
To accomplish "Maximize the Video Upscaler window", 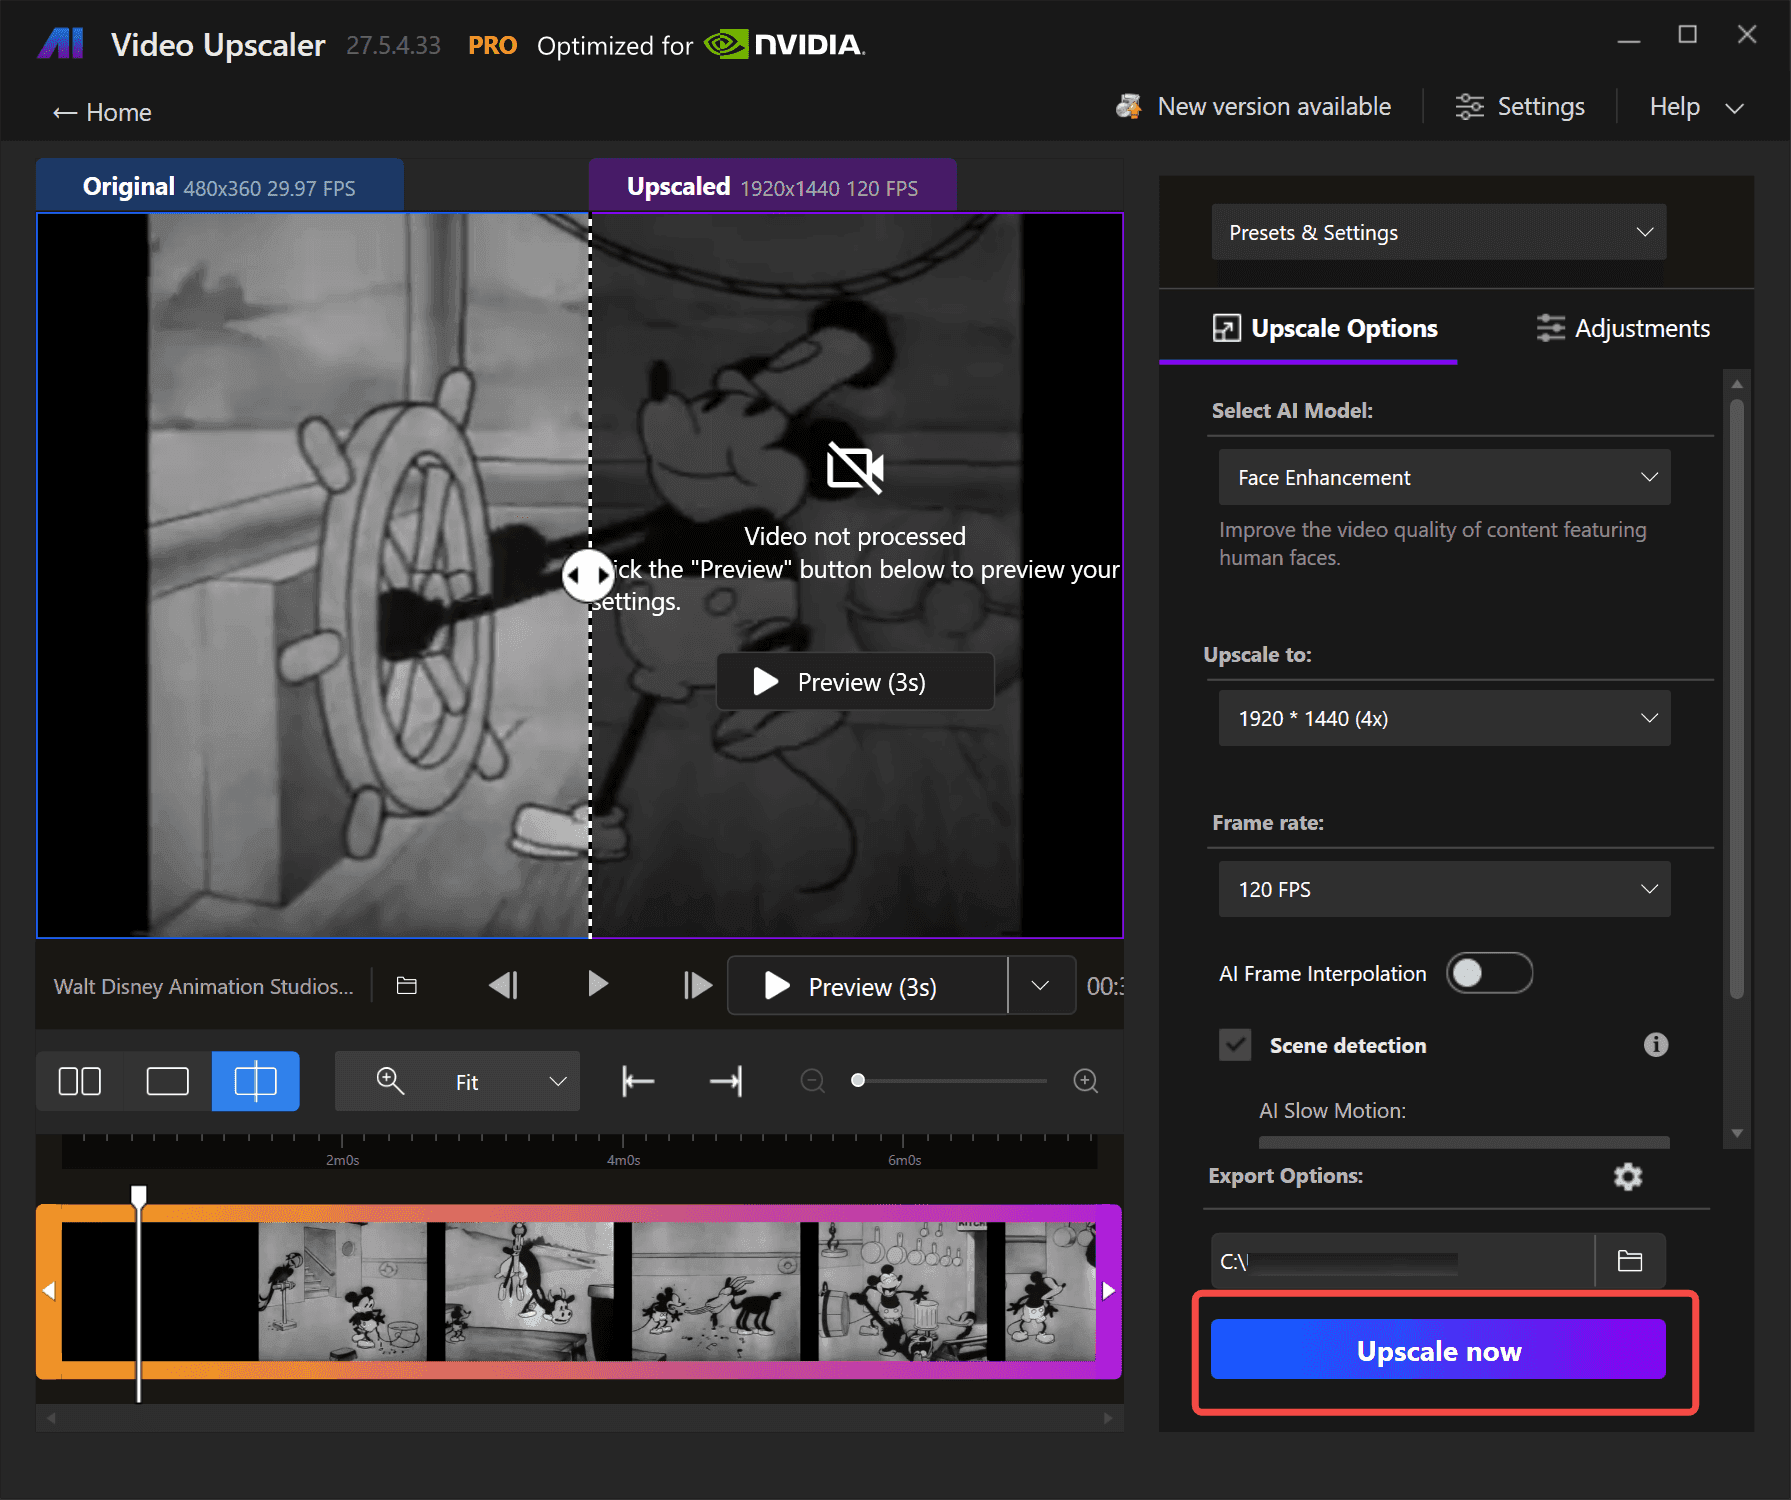I will tap(1688, 35).
